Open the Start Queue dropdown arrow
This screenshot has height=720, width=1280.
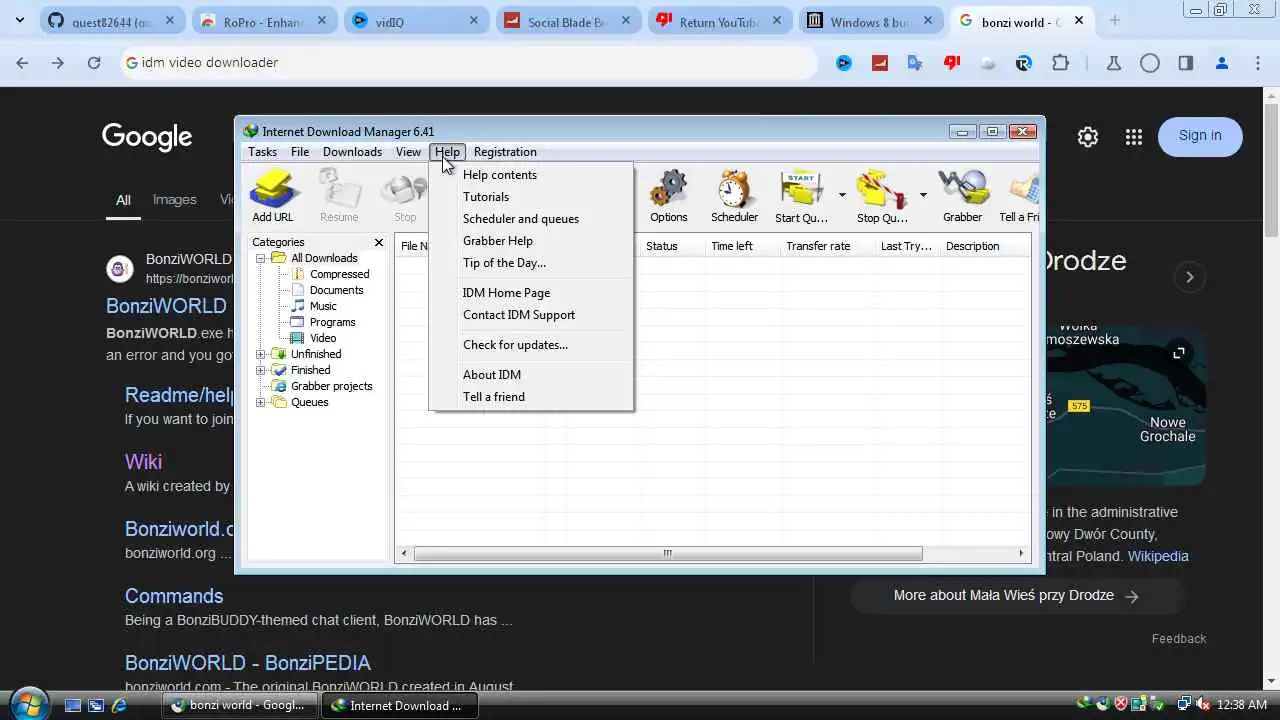point(842,195)
